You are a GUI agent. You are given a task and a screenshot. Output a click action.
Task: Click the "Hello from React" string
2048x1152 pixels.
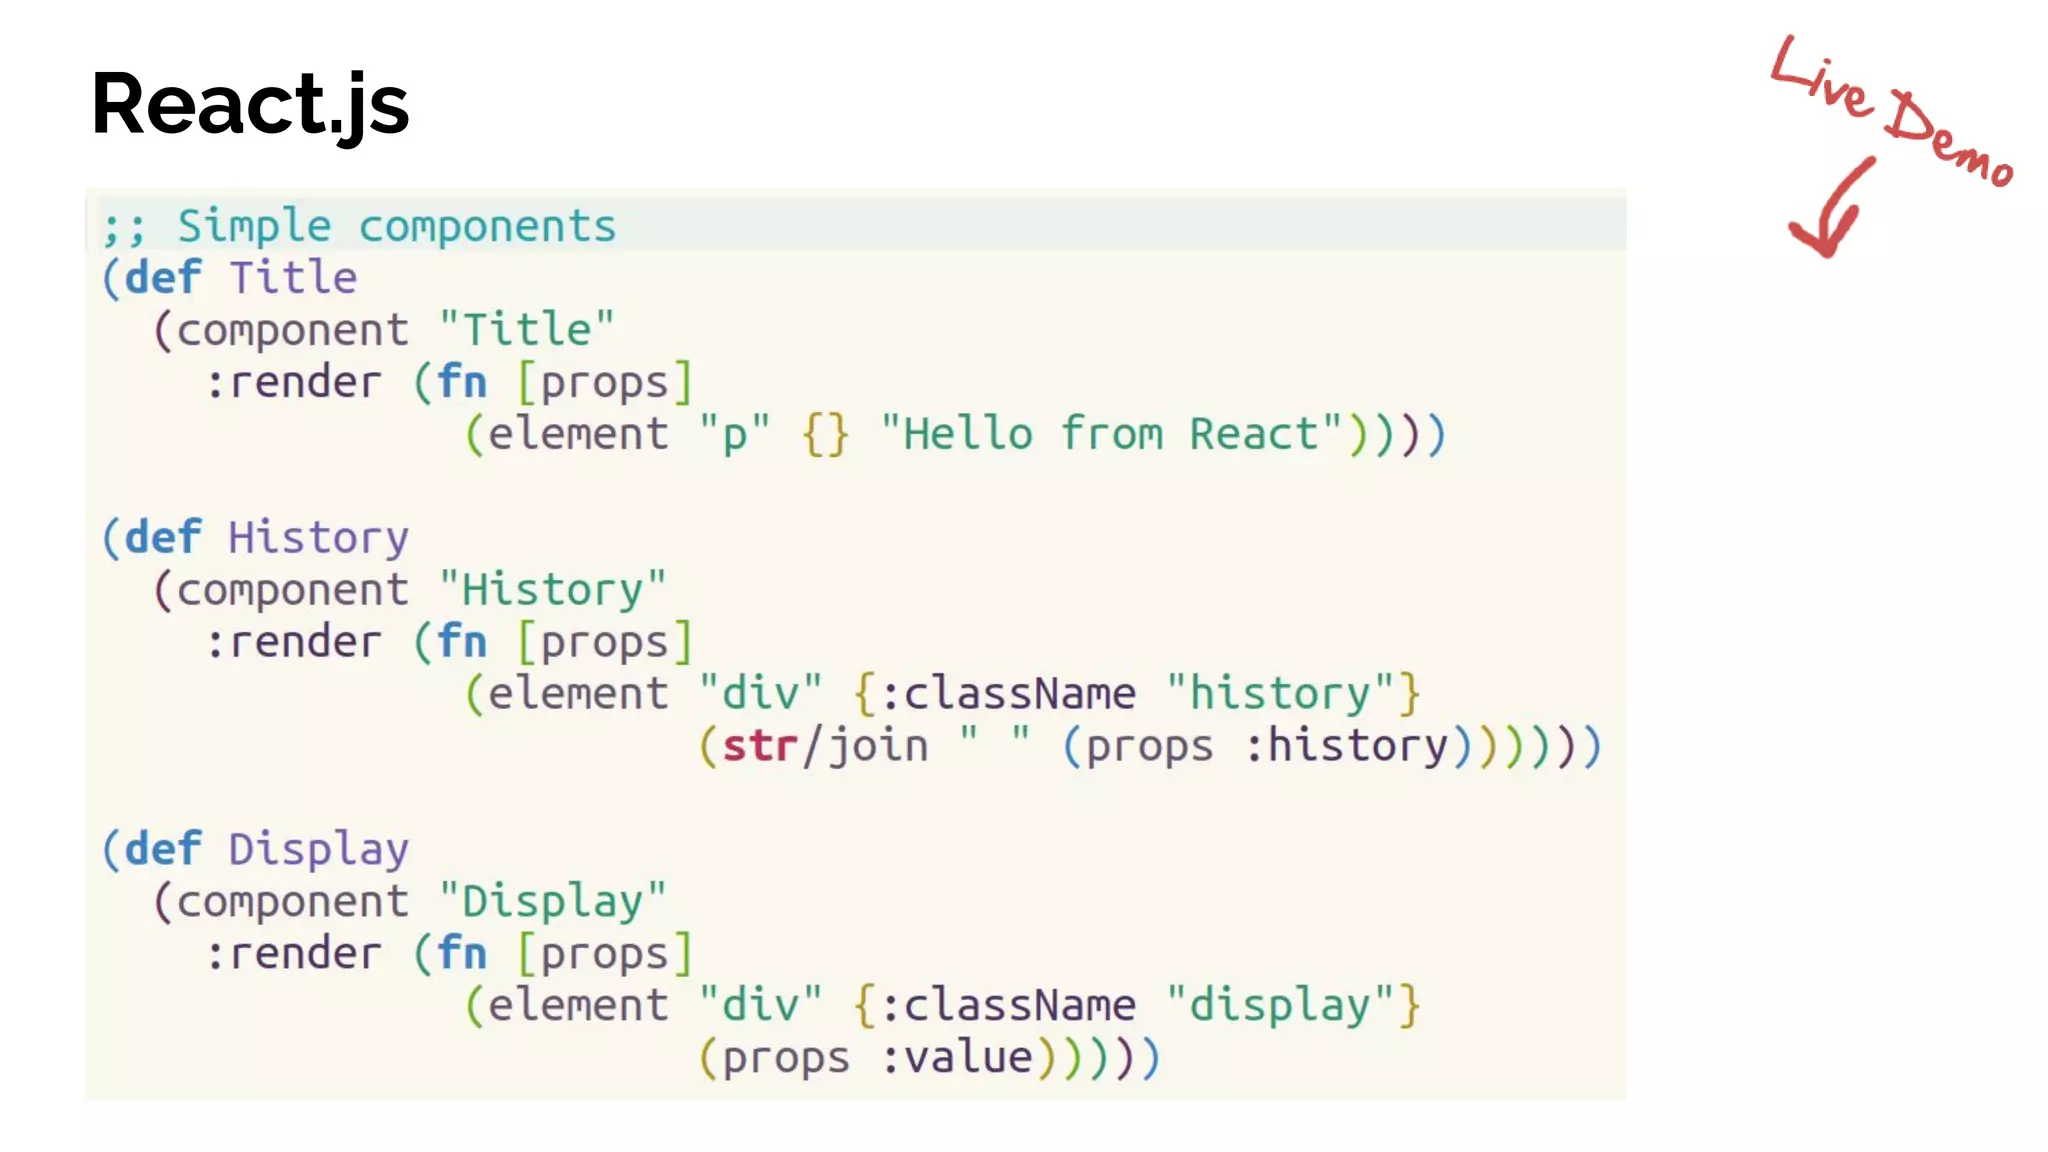pos(1112,434)
